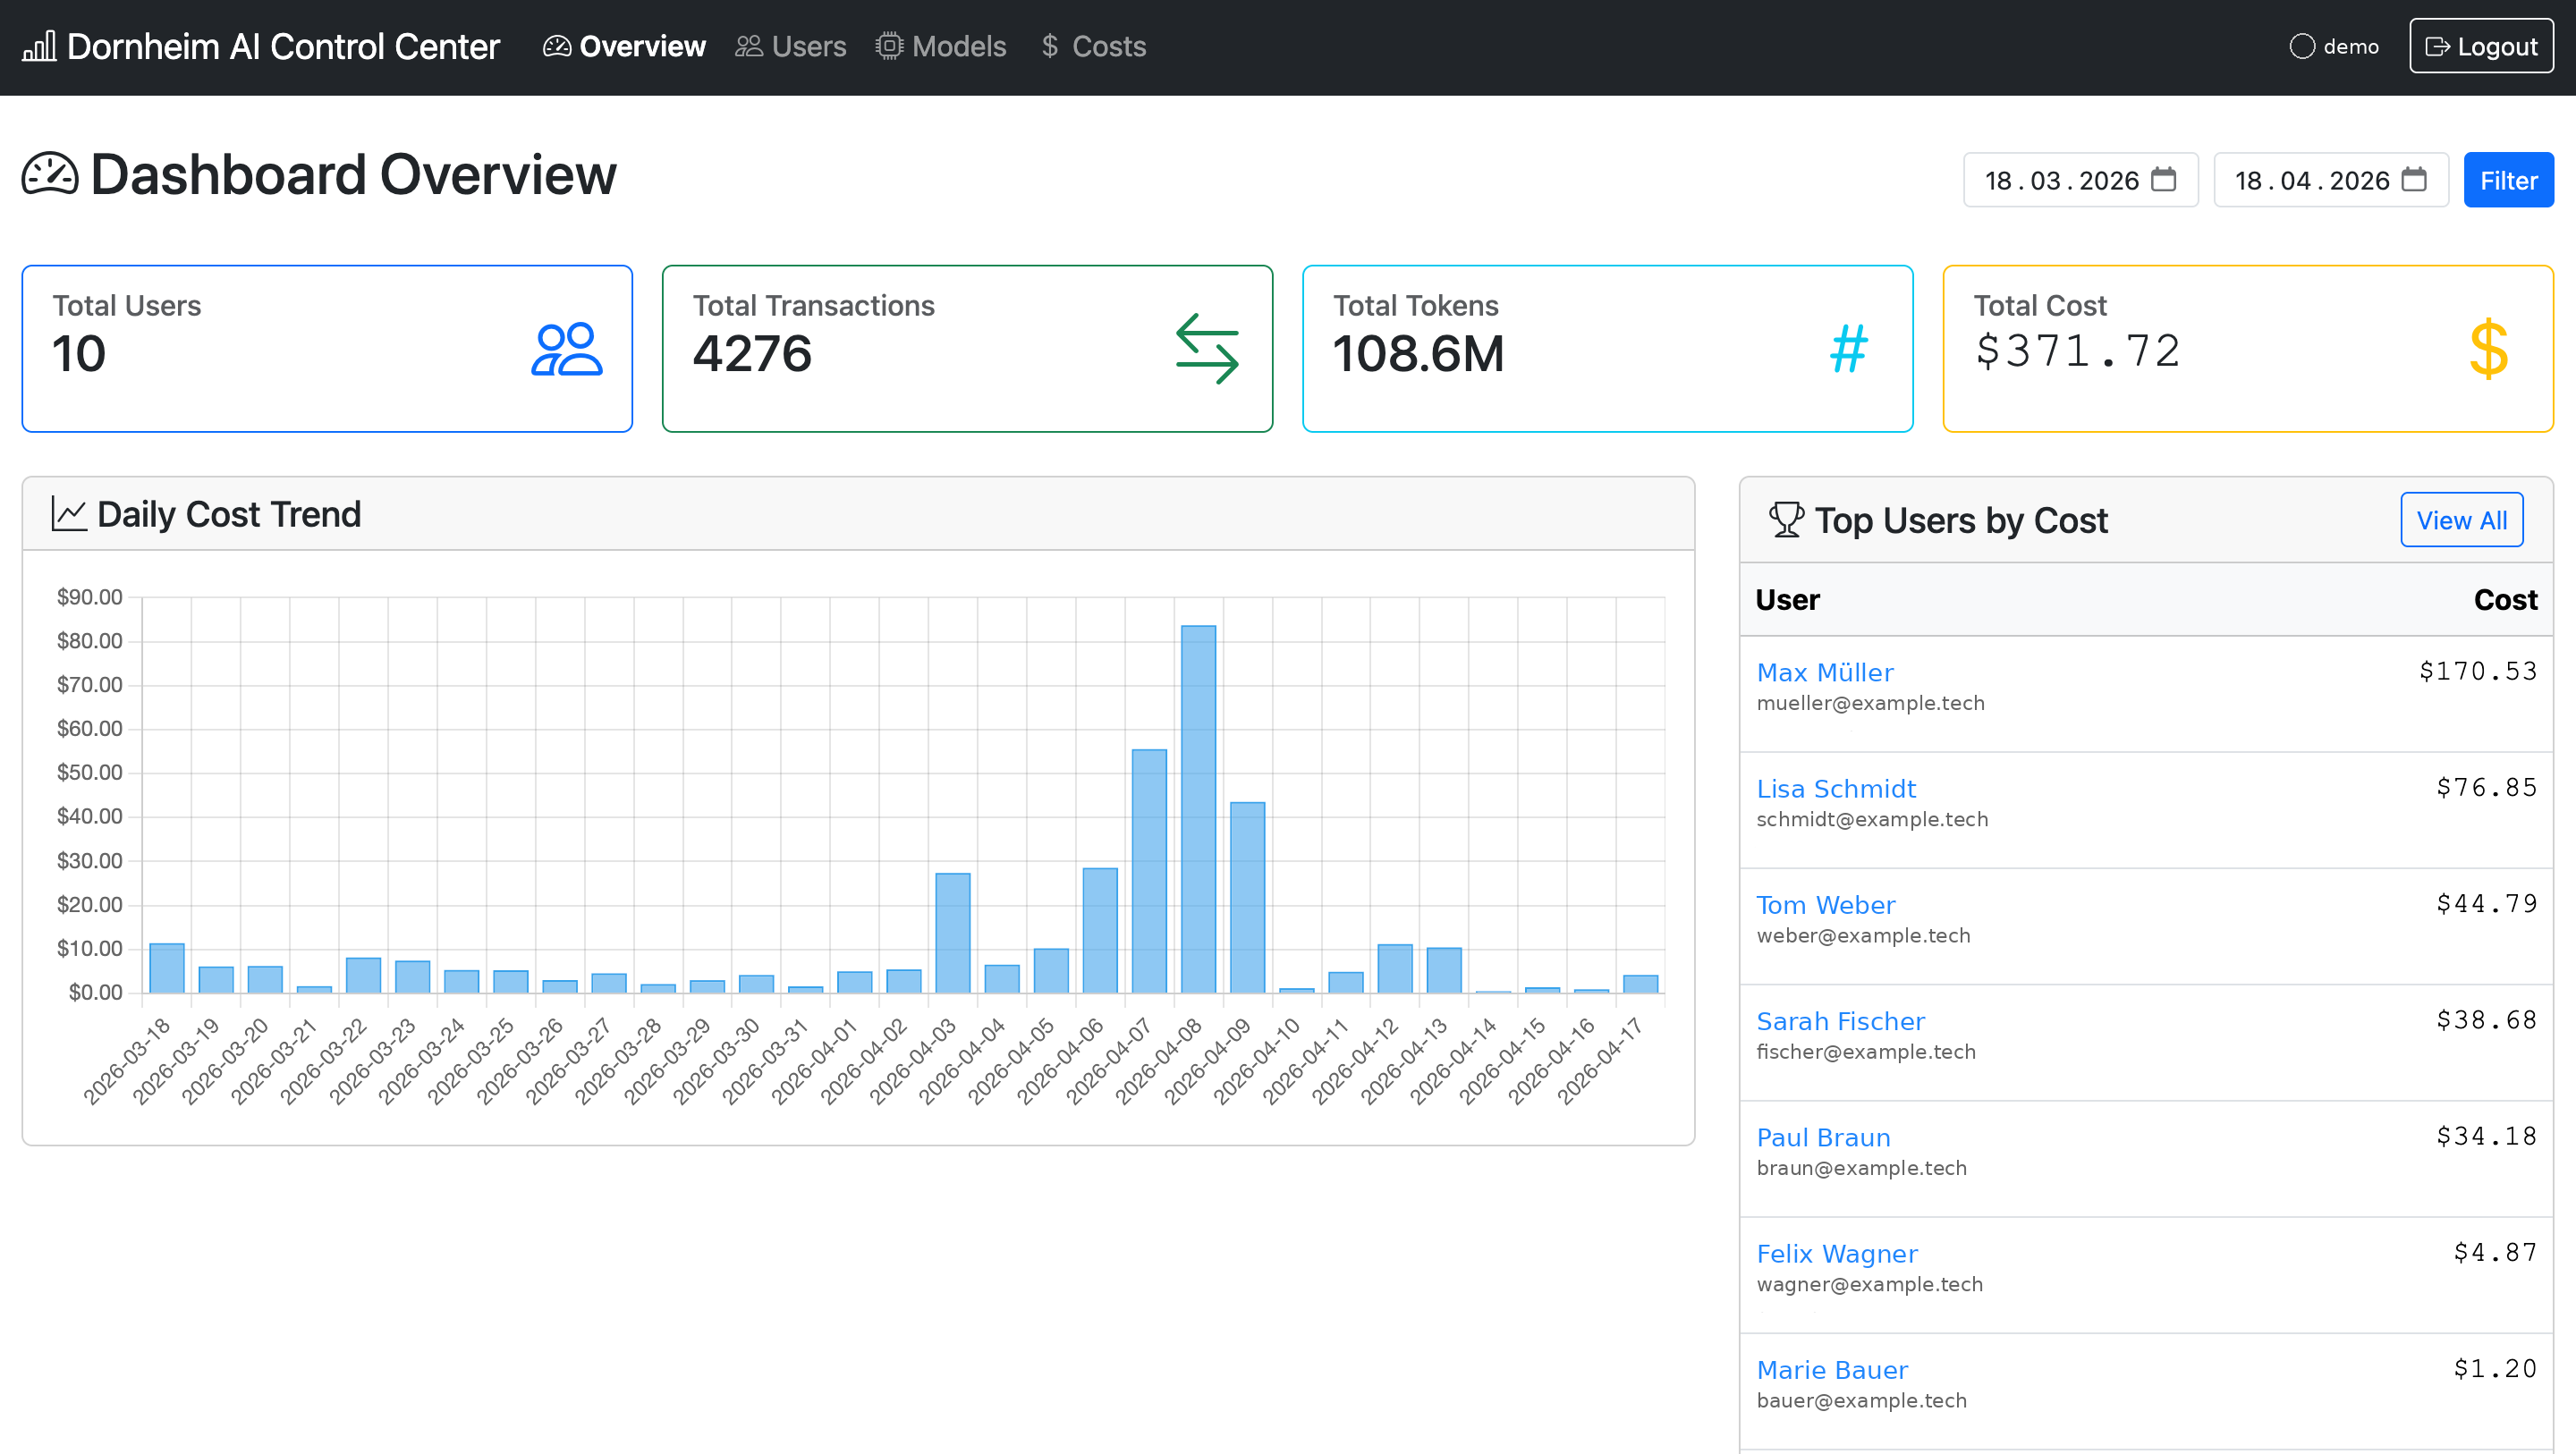Click the demo user status circle icon
Viewport: 2576px width, 1454px height.
click(2302, 45)
